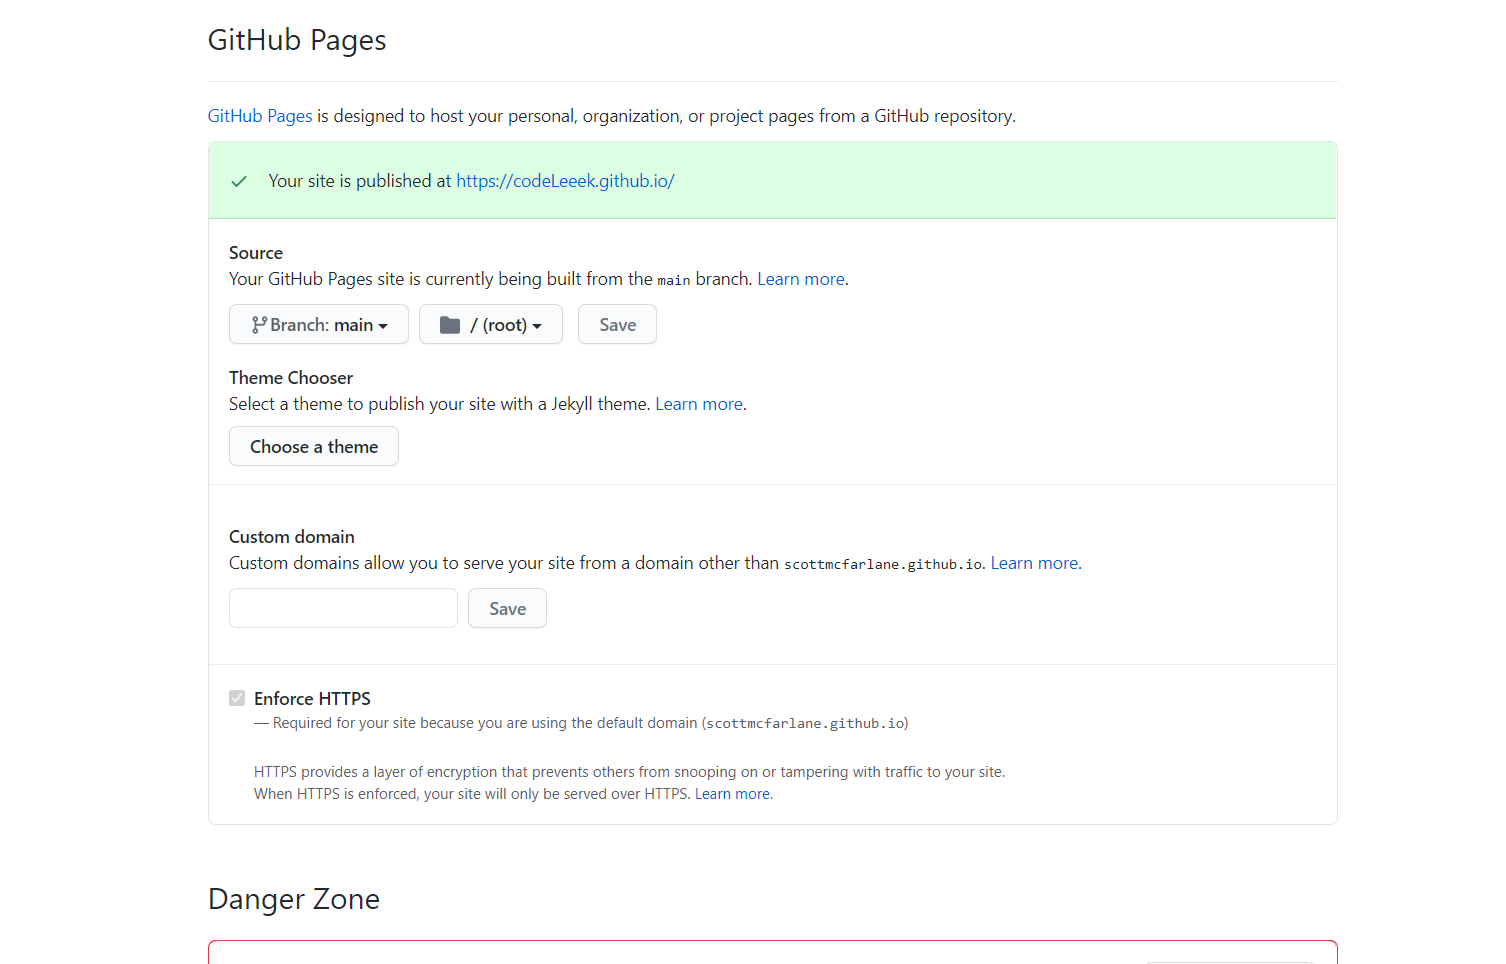This screenshot has width=1506, height=964.
Task: Open the published site URL link
Action: tap(565, 181)
